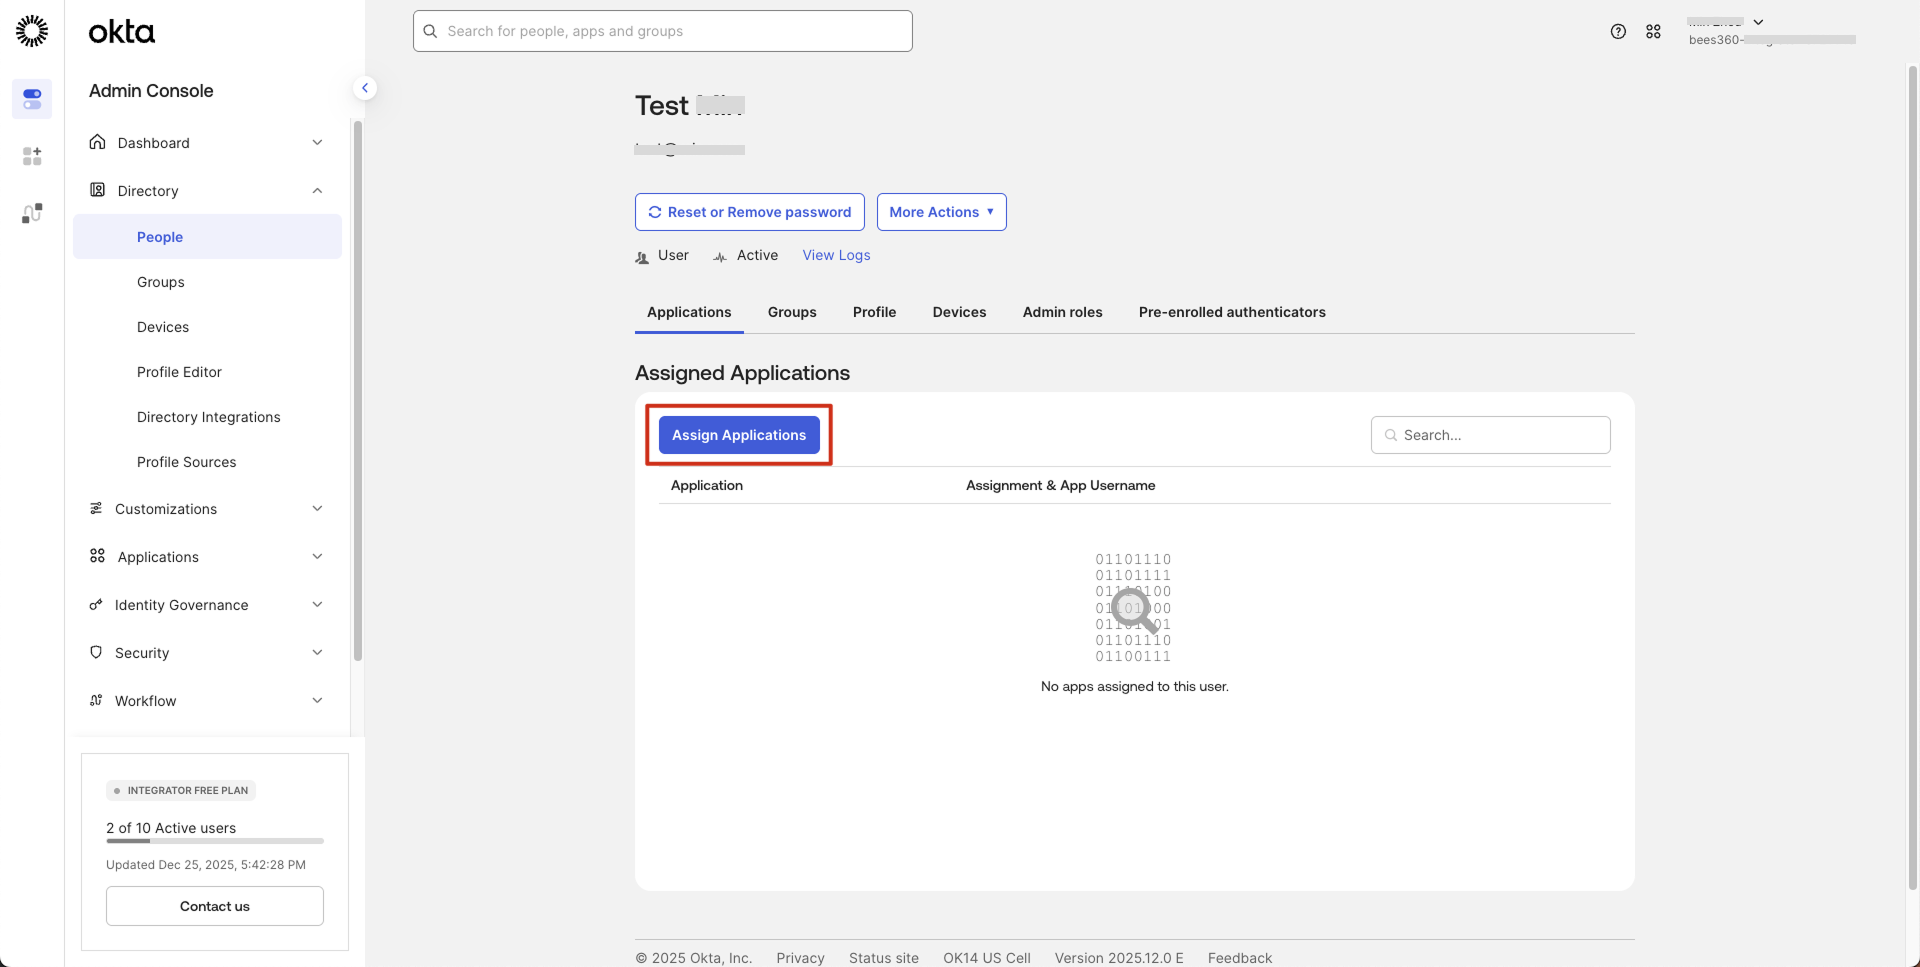
Task: Open the add applications icon in sidebar
Action: click(x=31, y=156)
